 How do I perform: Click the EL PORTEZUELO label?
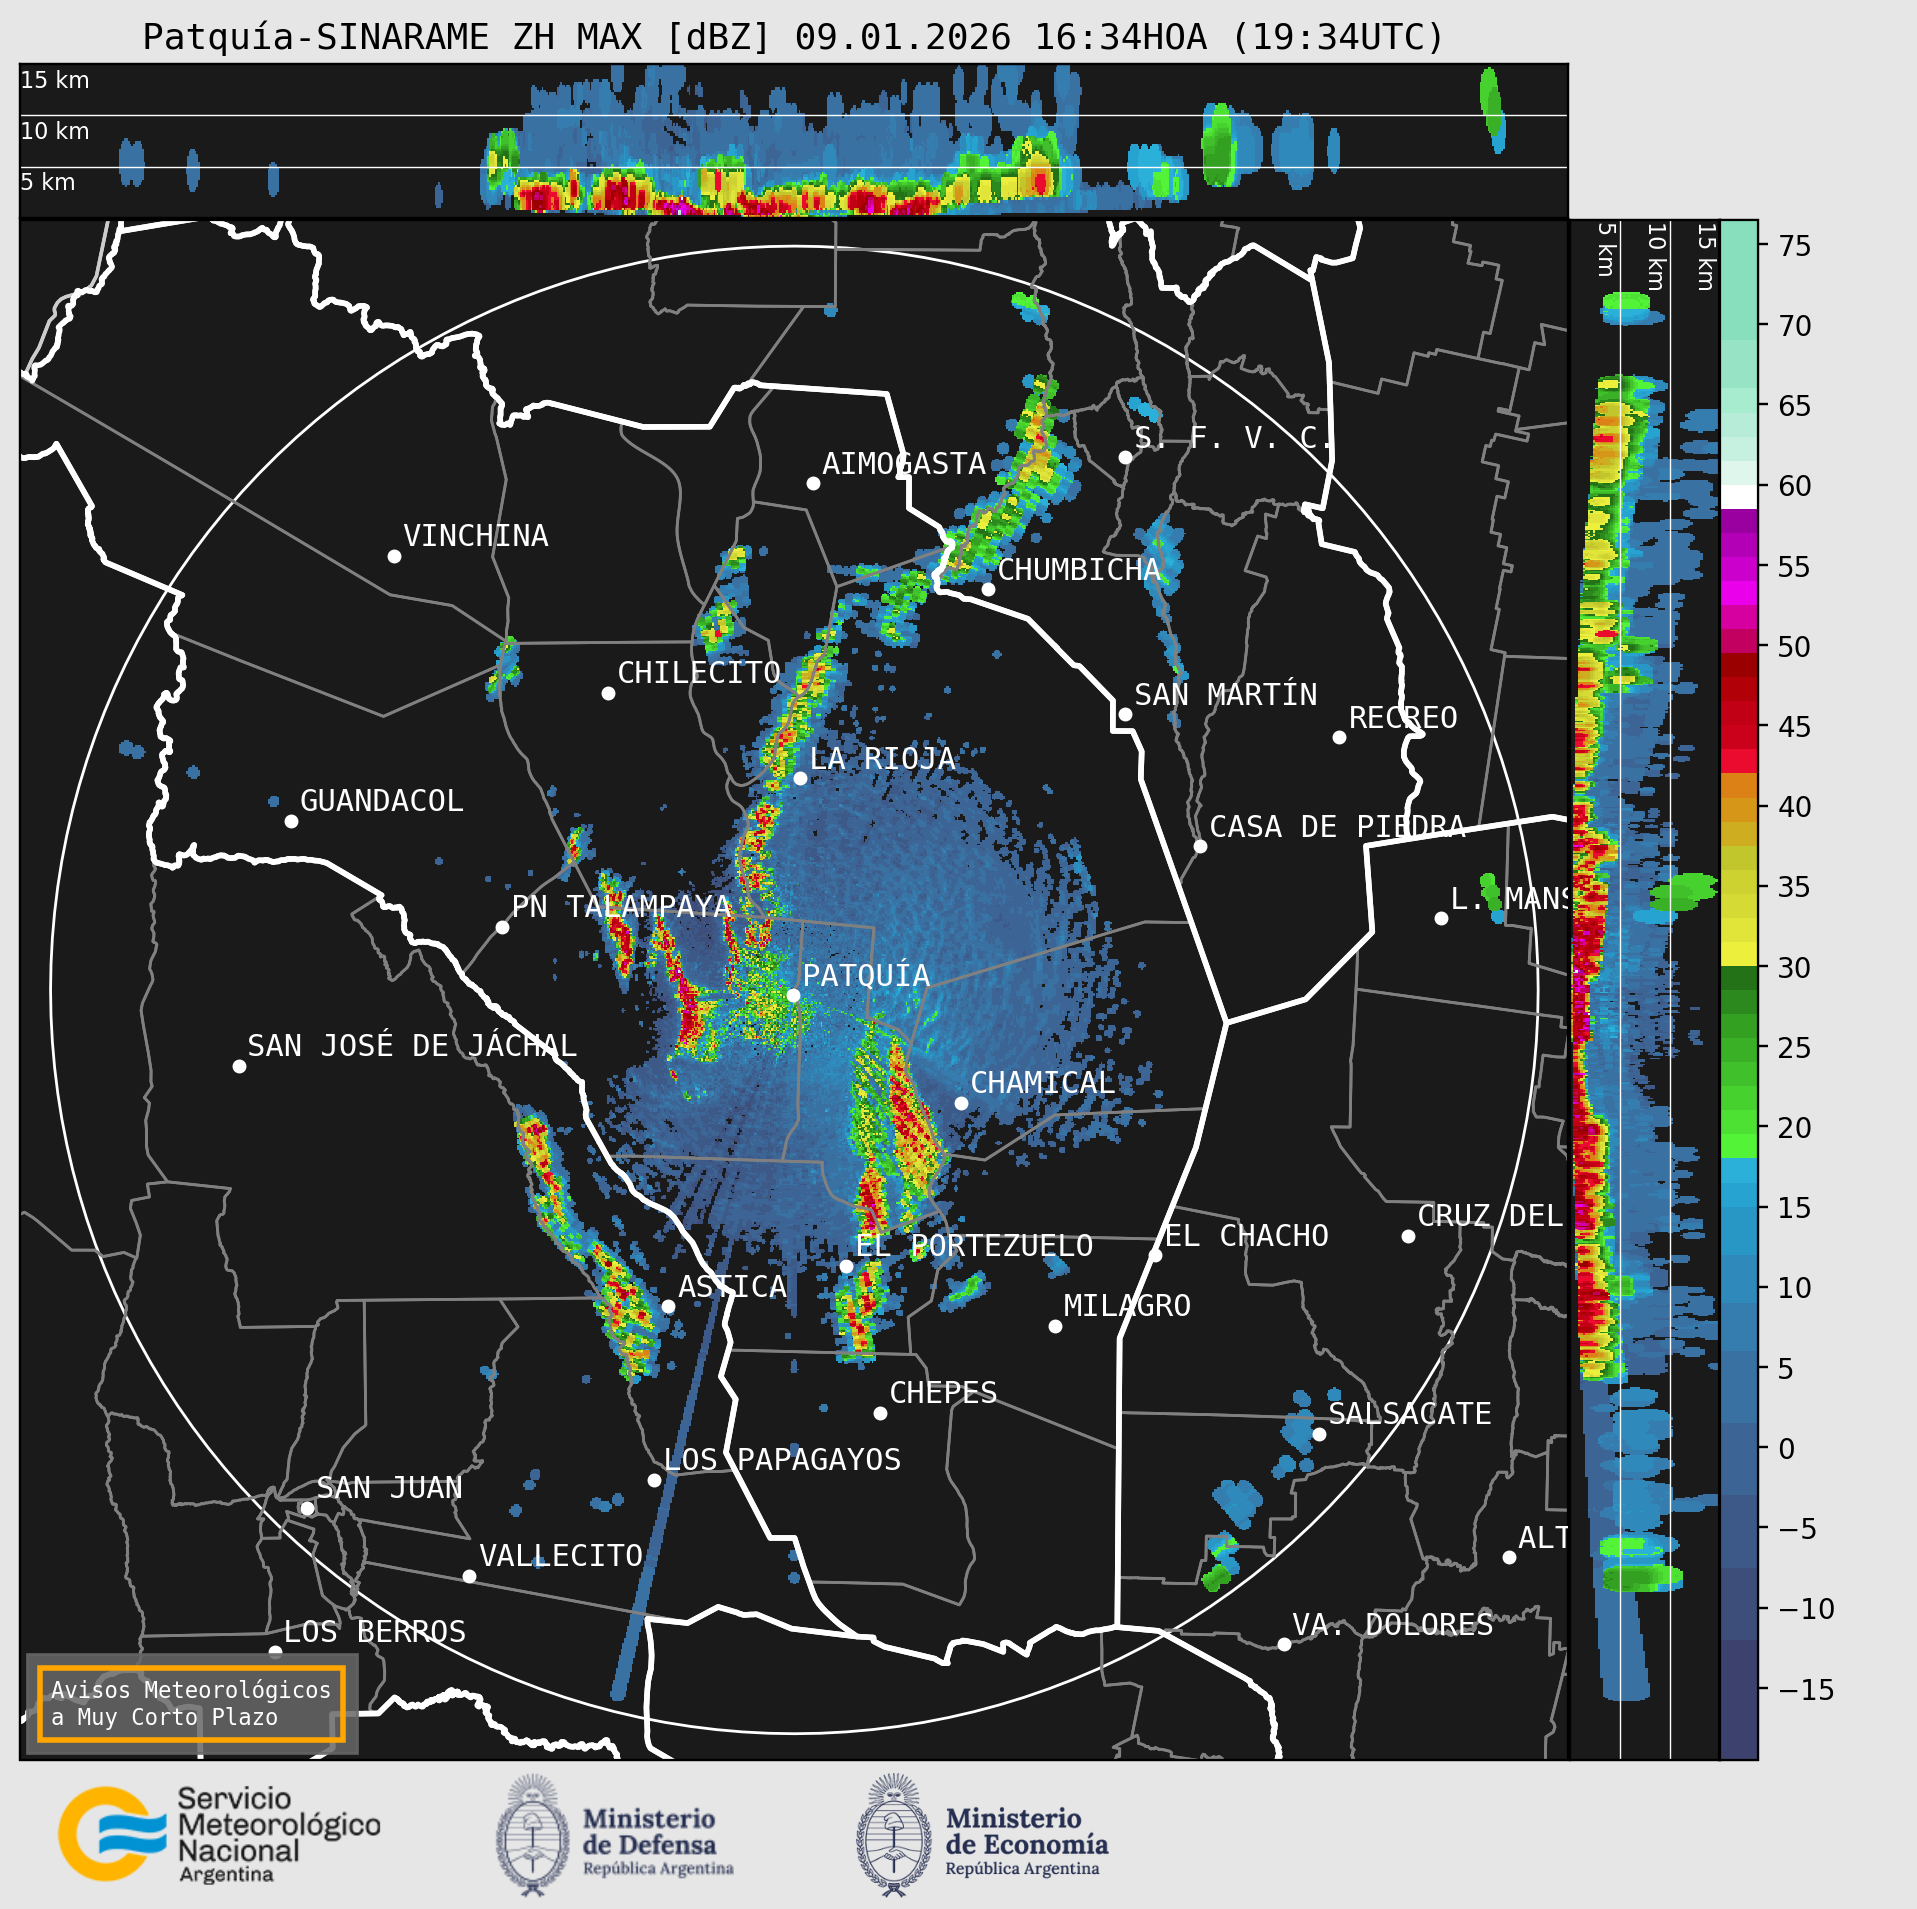[x=974, y=1246]
